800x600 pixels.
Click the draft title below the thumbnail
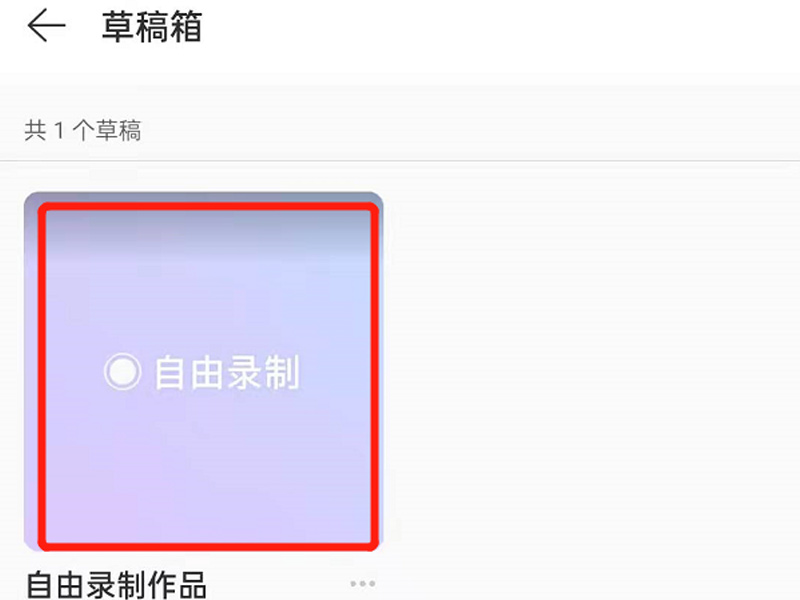pos(116,585)
